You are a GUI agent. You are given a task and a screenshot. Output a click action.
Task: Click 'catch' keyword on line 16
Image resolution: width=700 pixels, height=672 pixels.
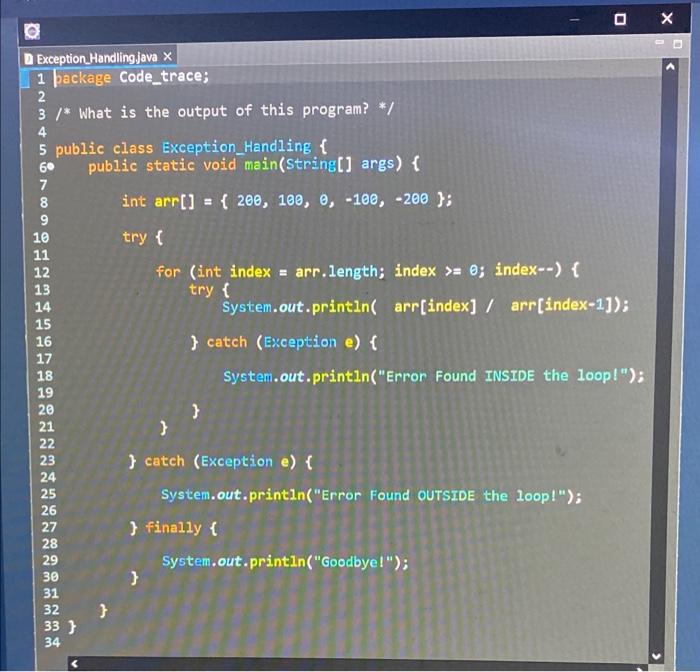tap(227, 342)
